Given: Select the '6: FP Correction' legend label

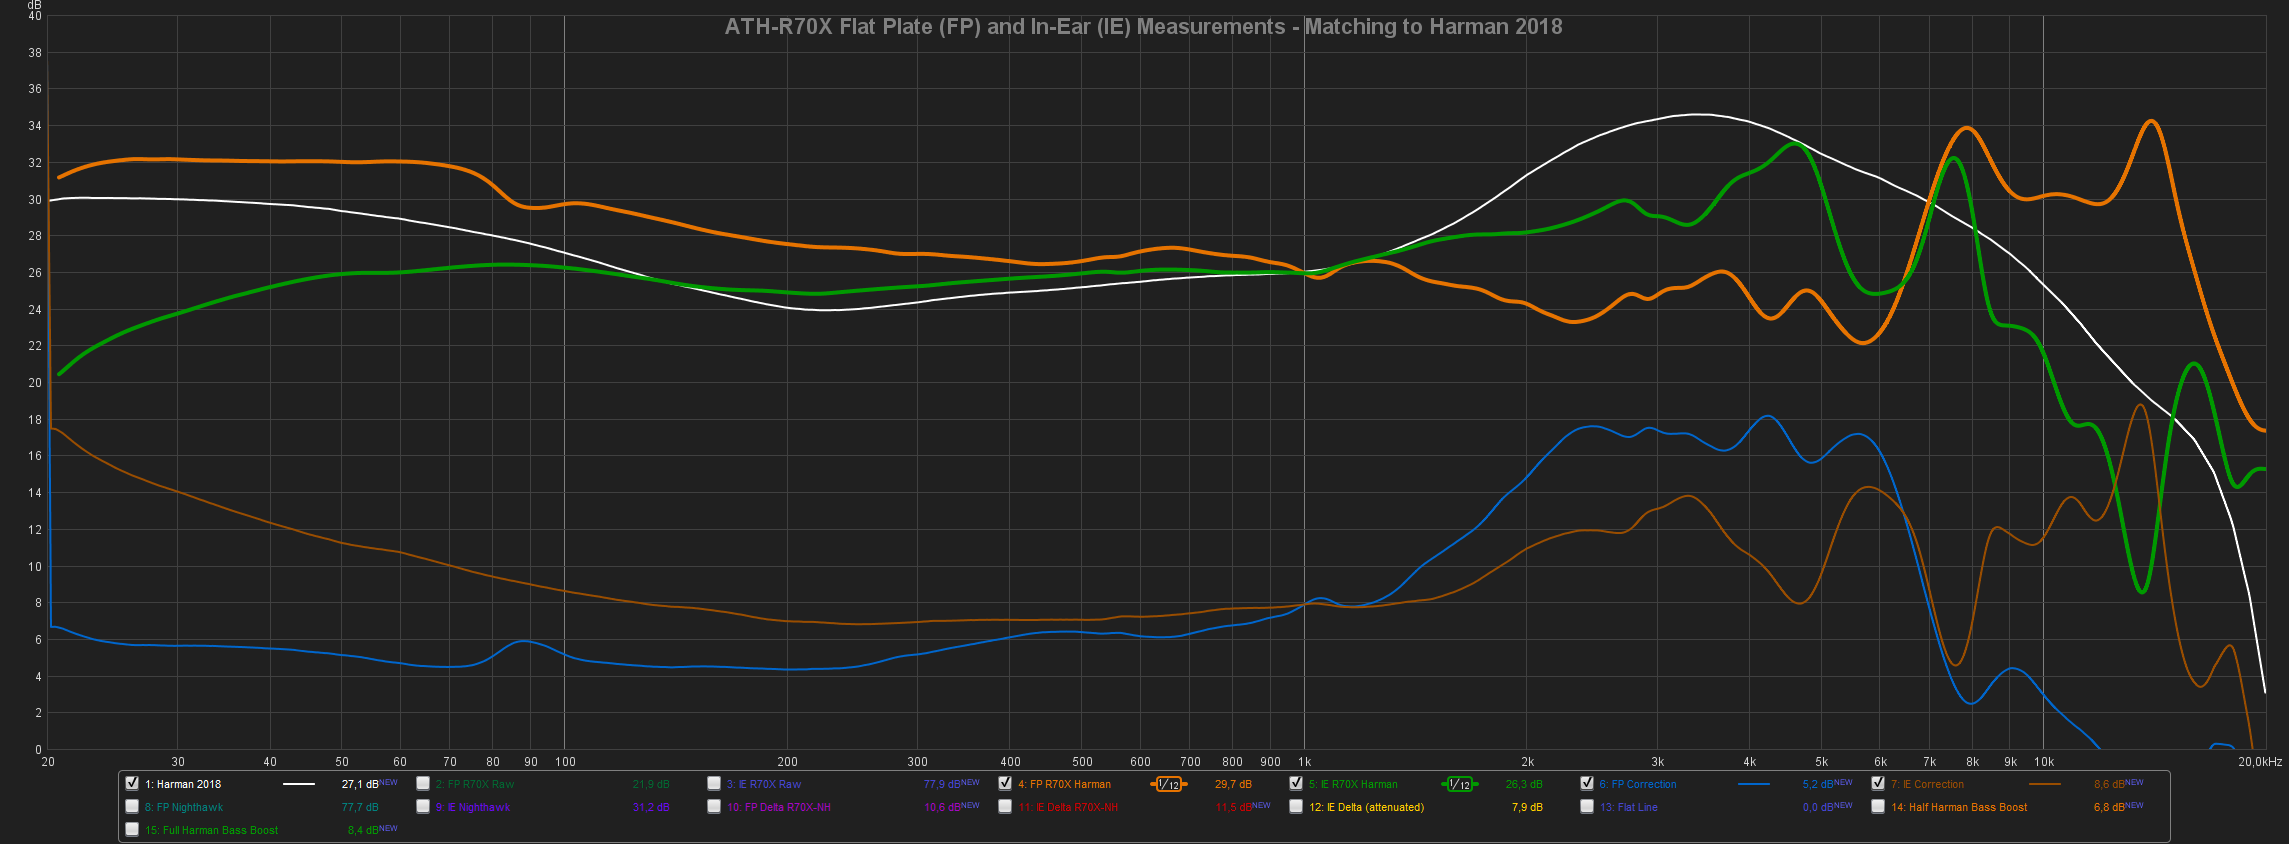Looking at the screenshot, I should [1638, 784].
